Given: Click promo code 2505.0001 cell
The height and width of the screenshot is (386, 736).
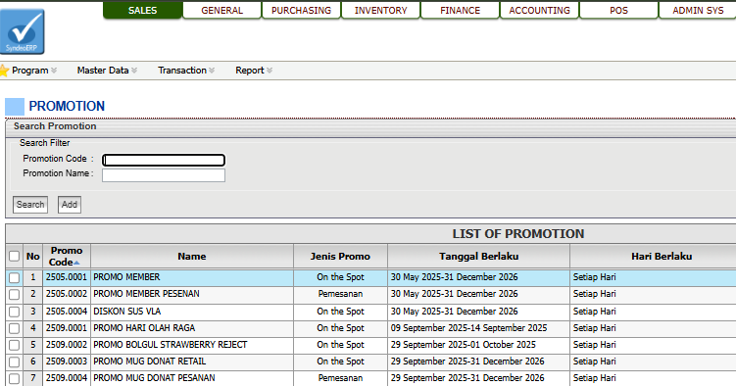Looking at the screenshot, I should point(66,277).
